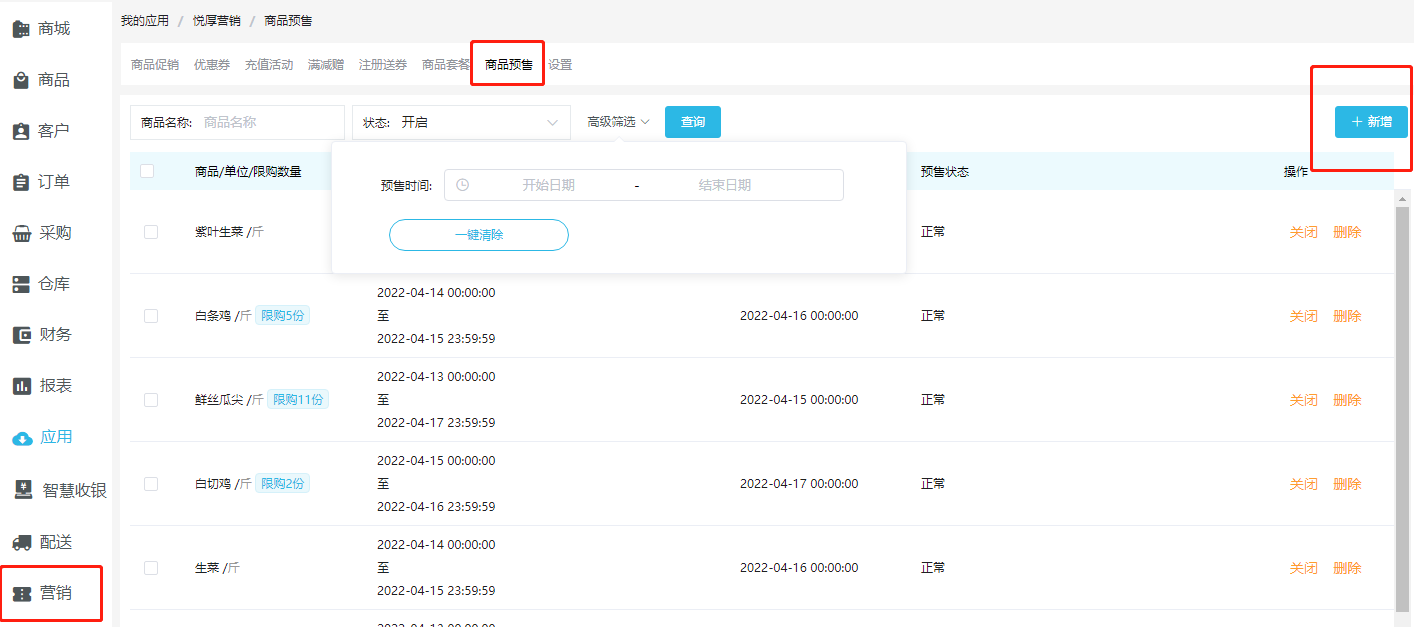
Task: Click the 一键清除 button
Action: coord(479,235)
